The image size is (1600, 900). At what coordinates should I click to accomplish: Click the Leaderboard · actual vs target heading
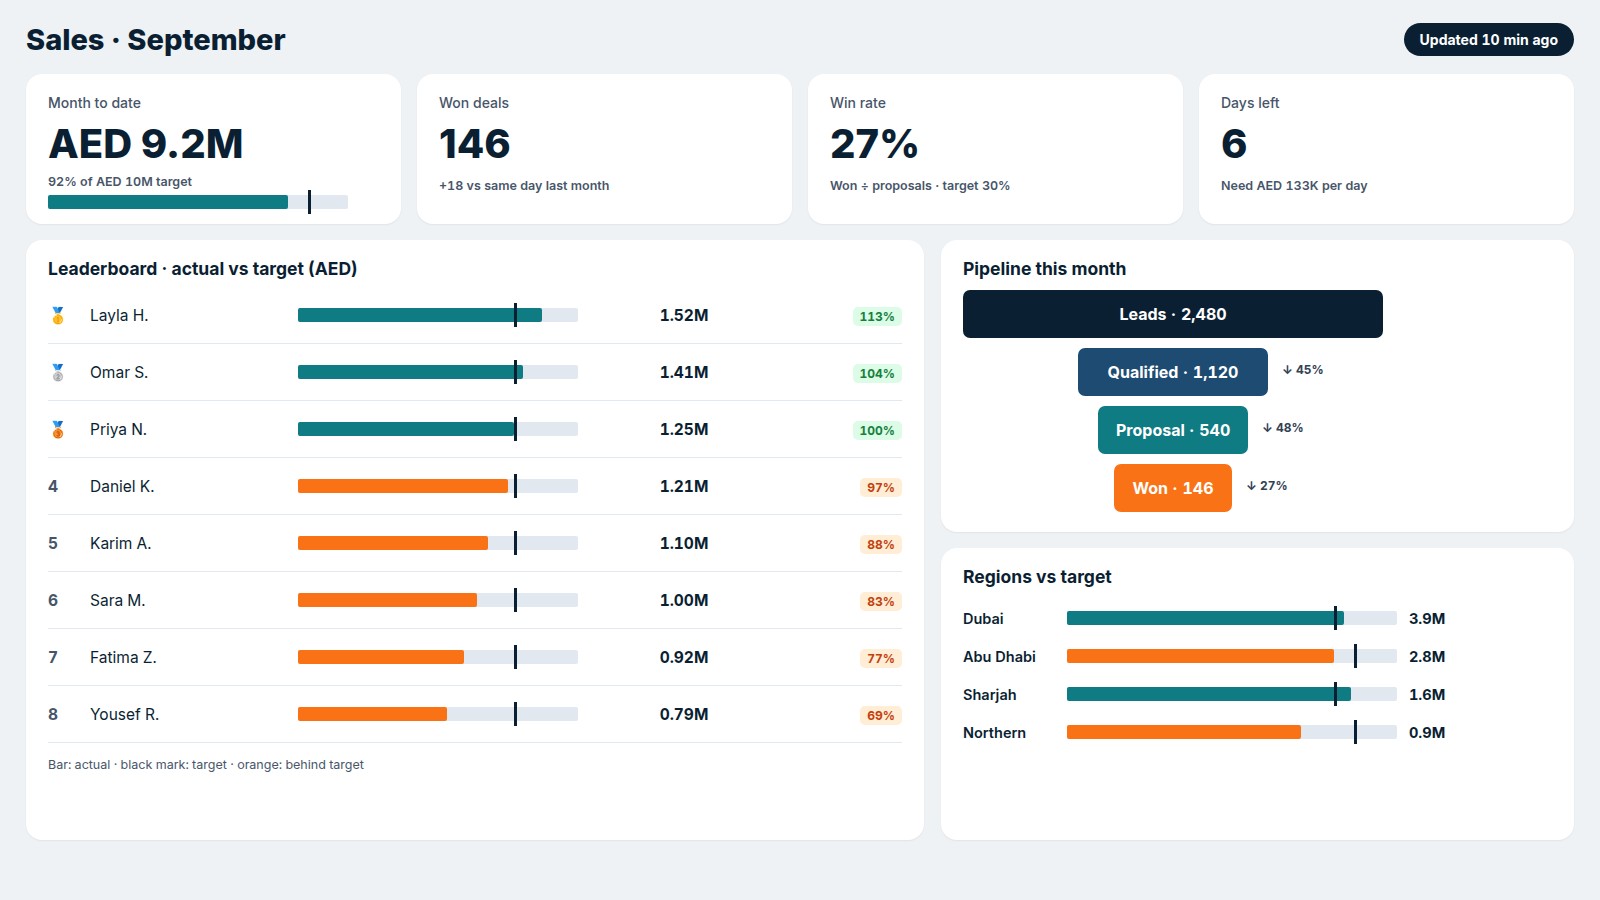(203, 269)
